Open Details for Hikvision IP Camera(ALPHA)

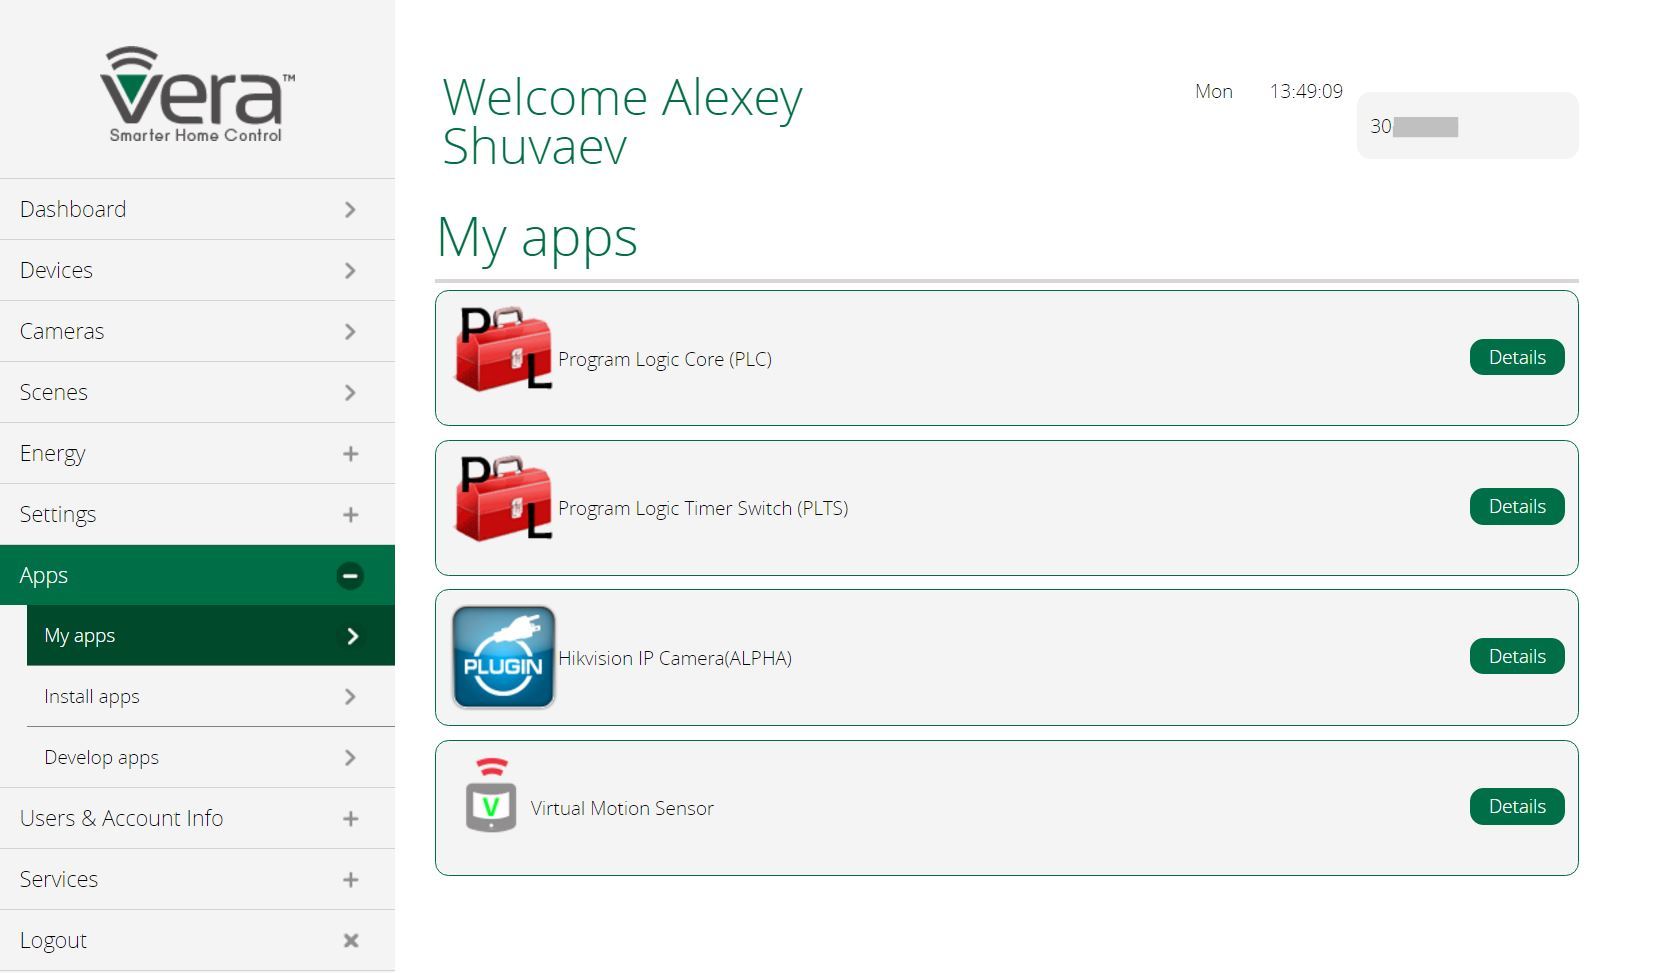click(x=1517, y=656)
